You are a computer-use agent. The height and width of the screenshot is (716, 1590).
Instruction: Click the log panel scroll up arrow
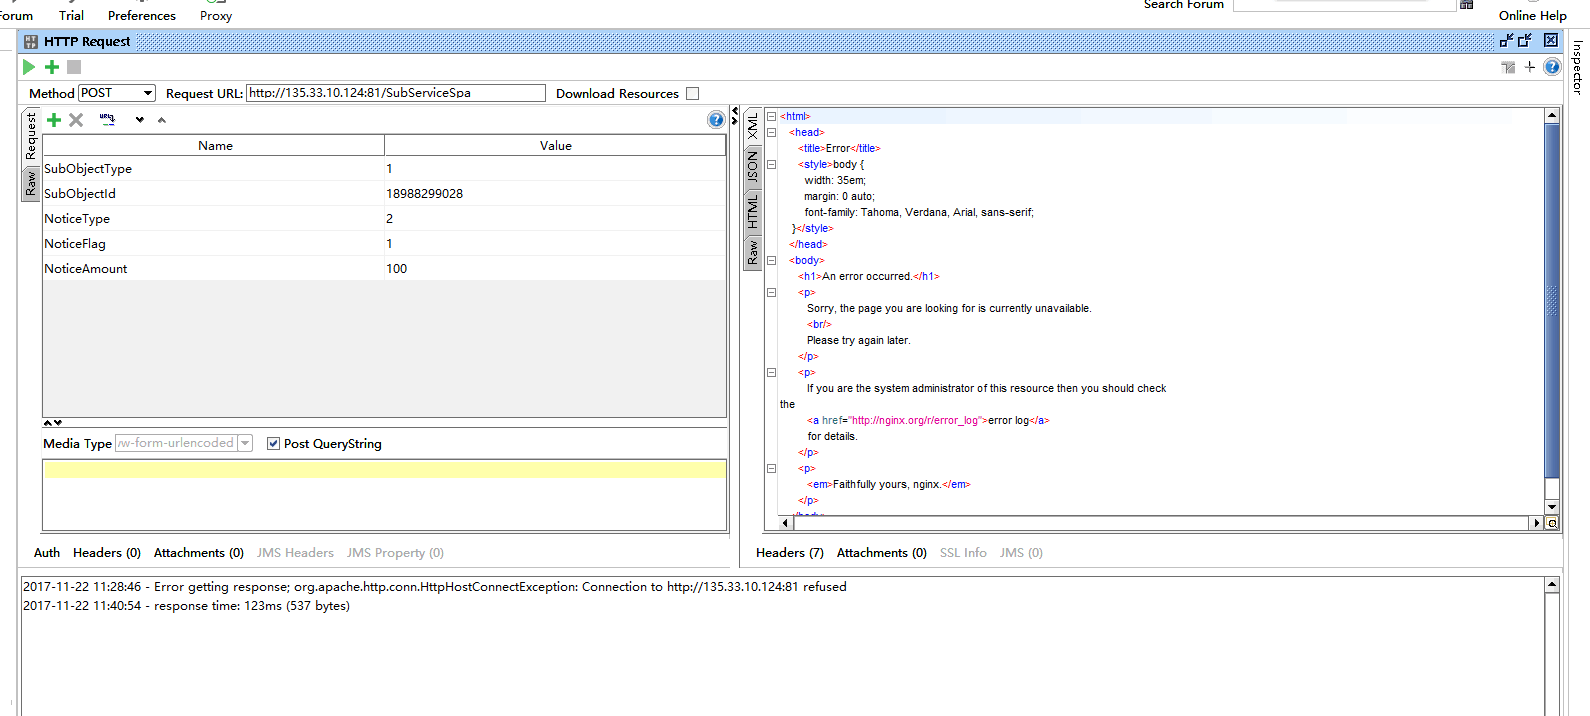[1552, 584]
